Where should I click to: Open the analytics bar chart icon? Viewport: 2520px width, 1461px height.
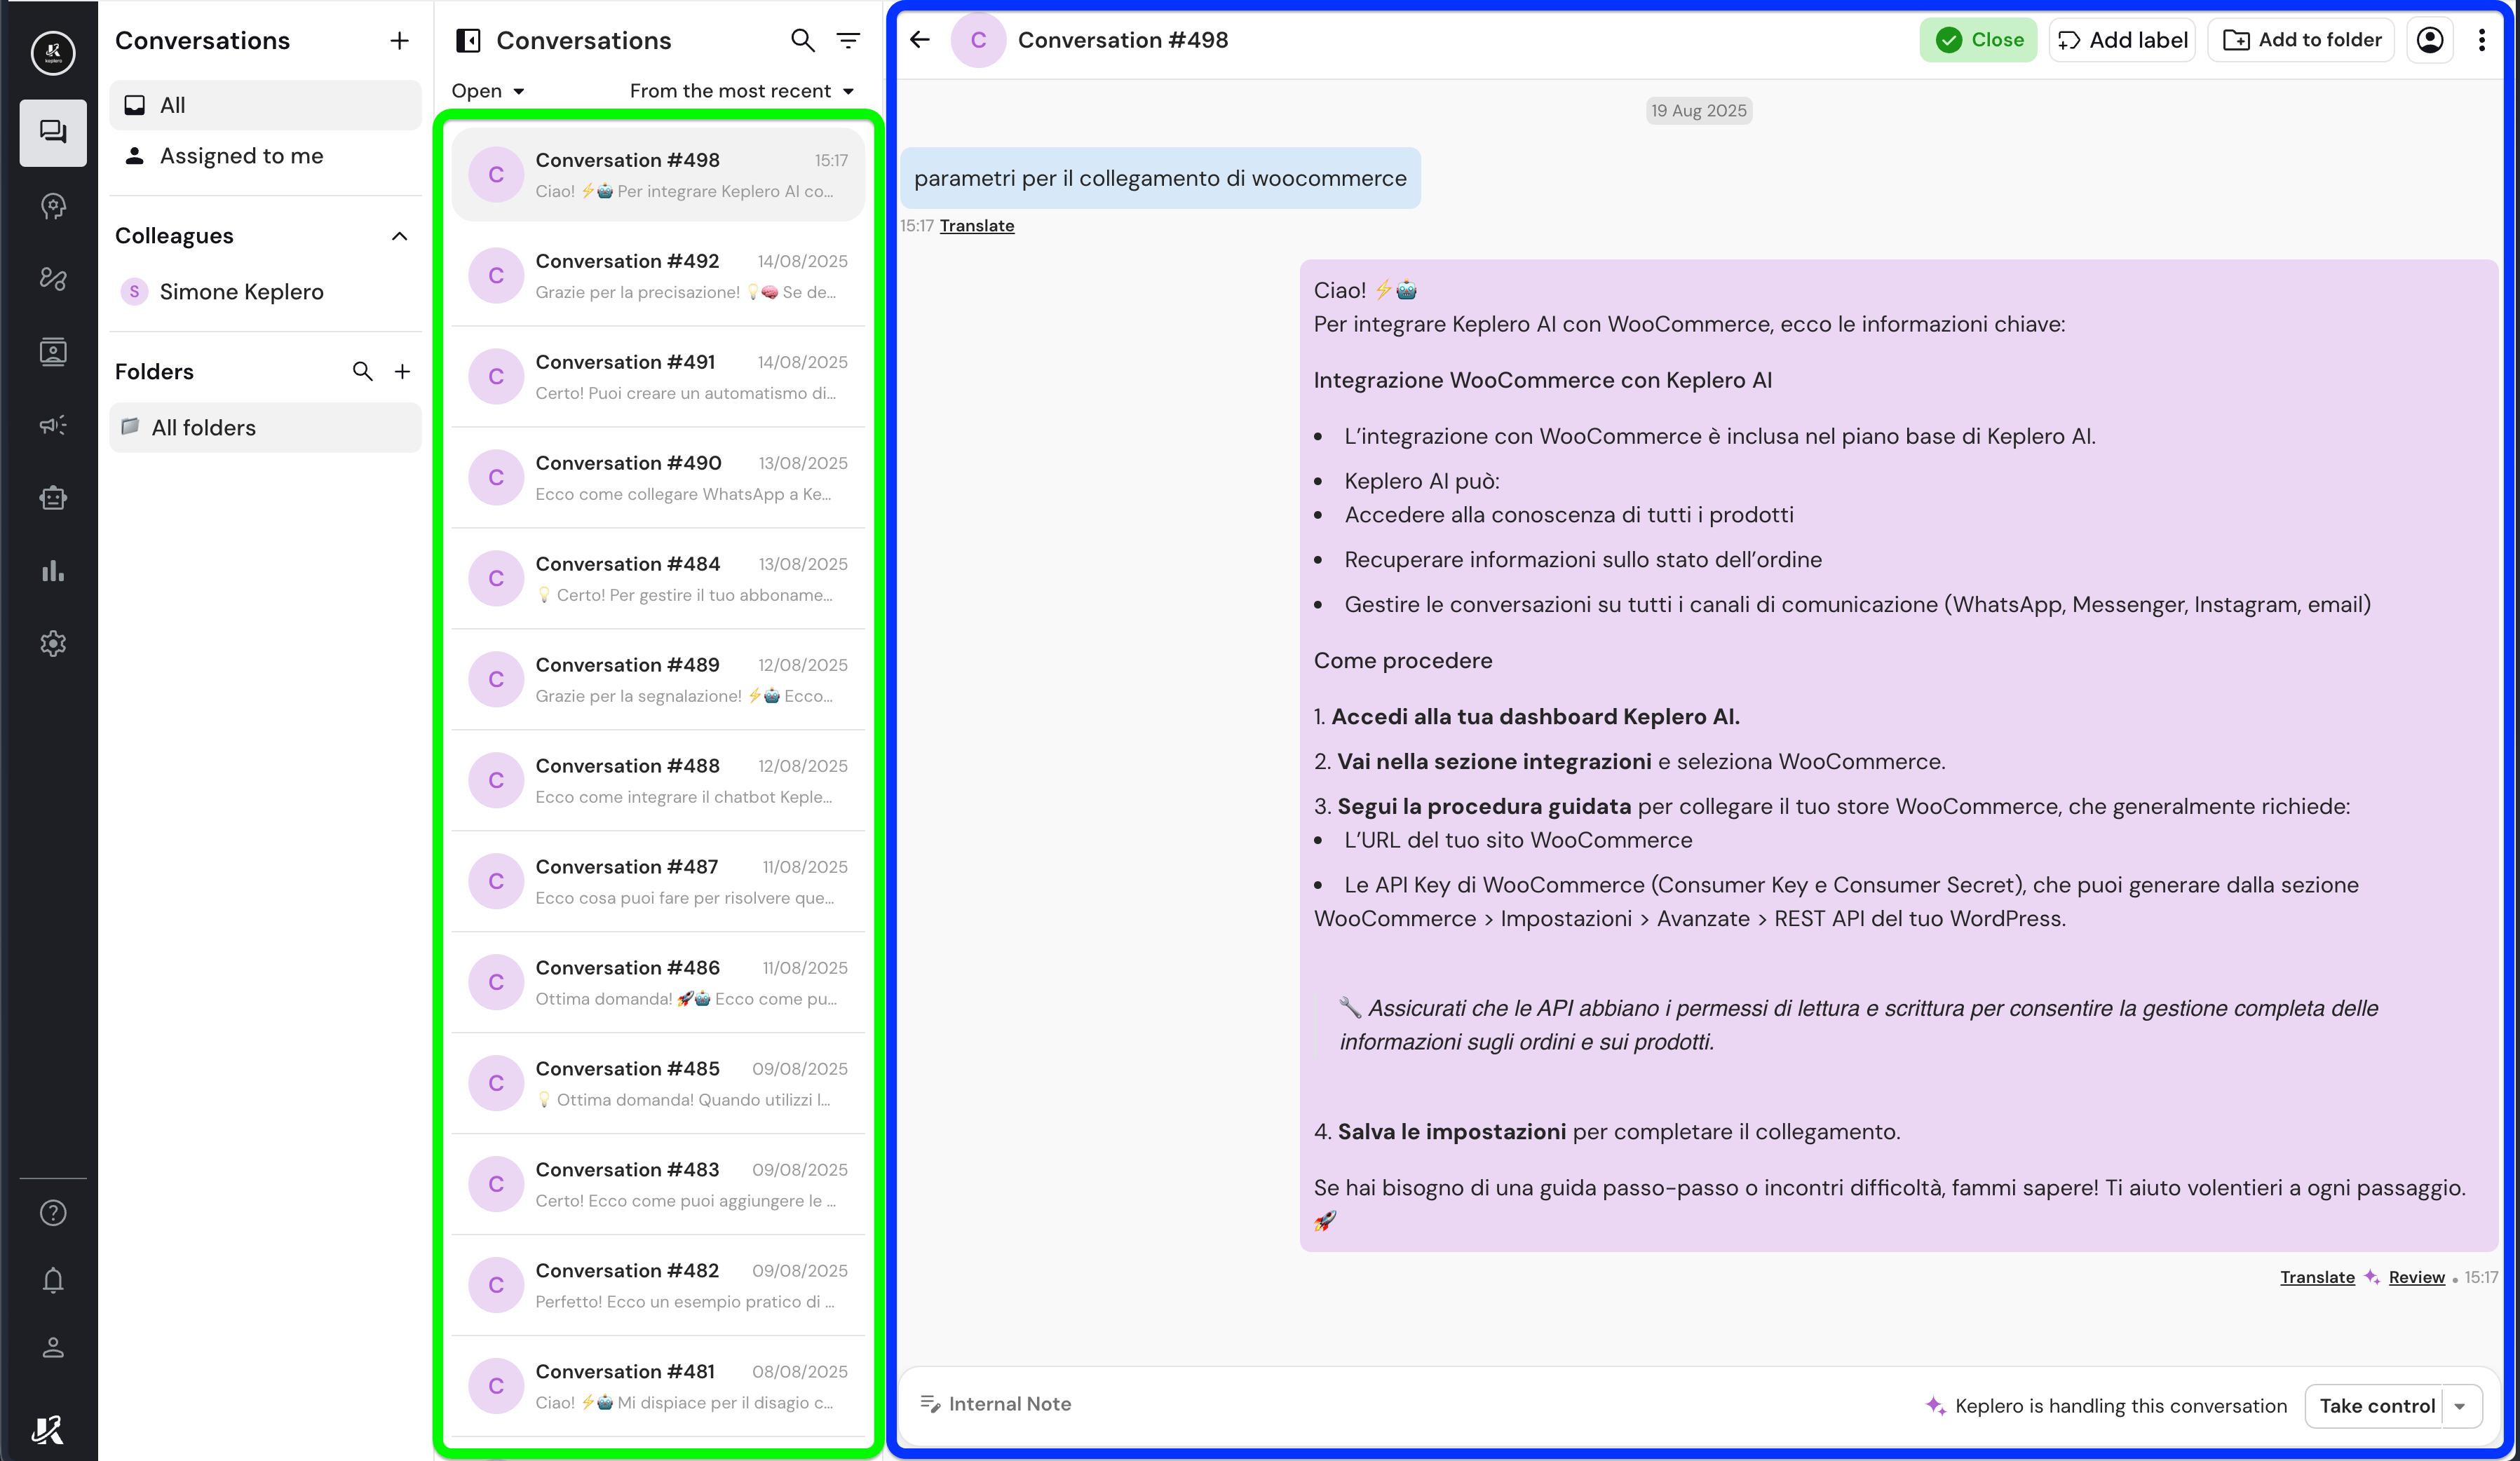(x=53, y=571)
